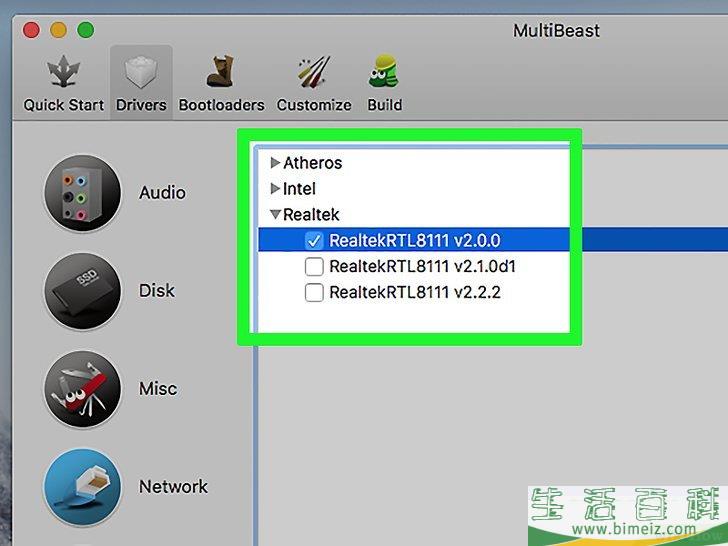Check RealtekRTL8111 v2.1.0d1 checkbox
The width and height of the screenshot is (728, 546).
coord(314,266)
